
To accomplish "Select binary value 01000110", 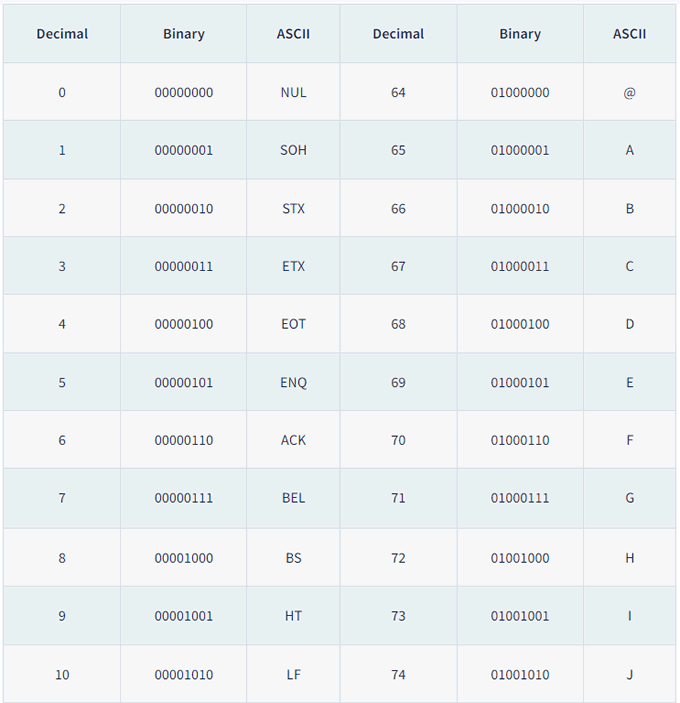I will coord(520,440).
